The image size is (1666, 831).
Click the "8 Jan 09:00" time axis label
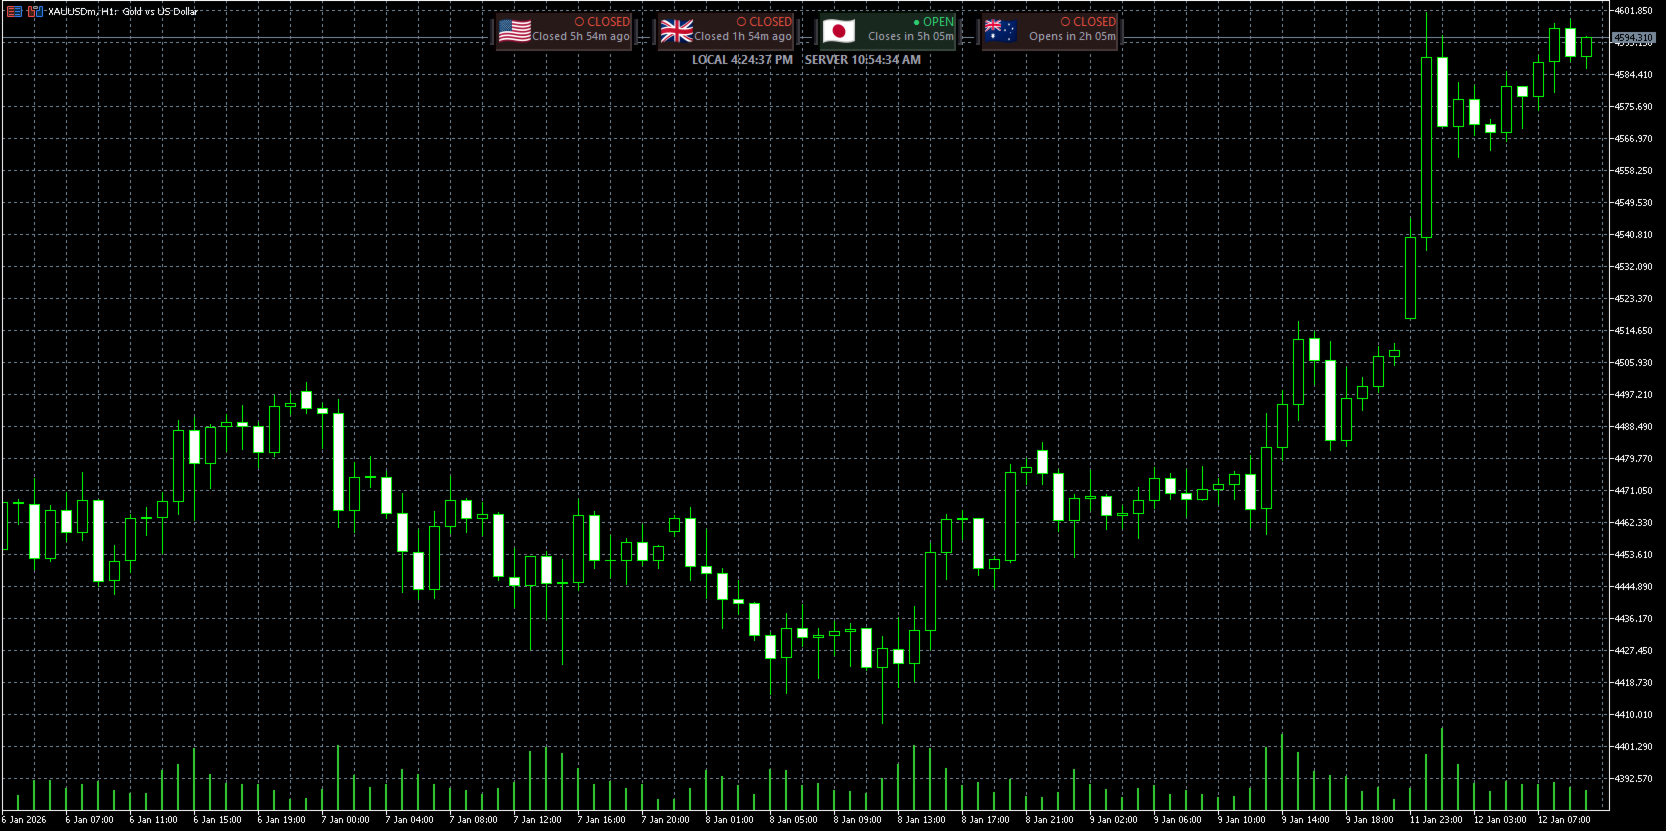pyautogui.click(x=857, y=820)
